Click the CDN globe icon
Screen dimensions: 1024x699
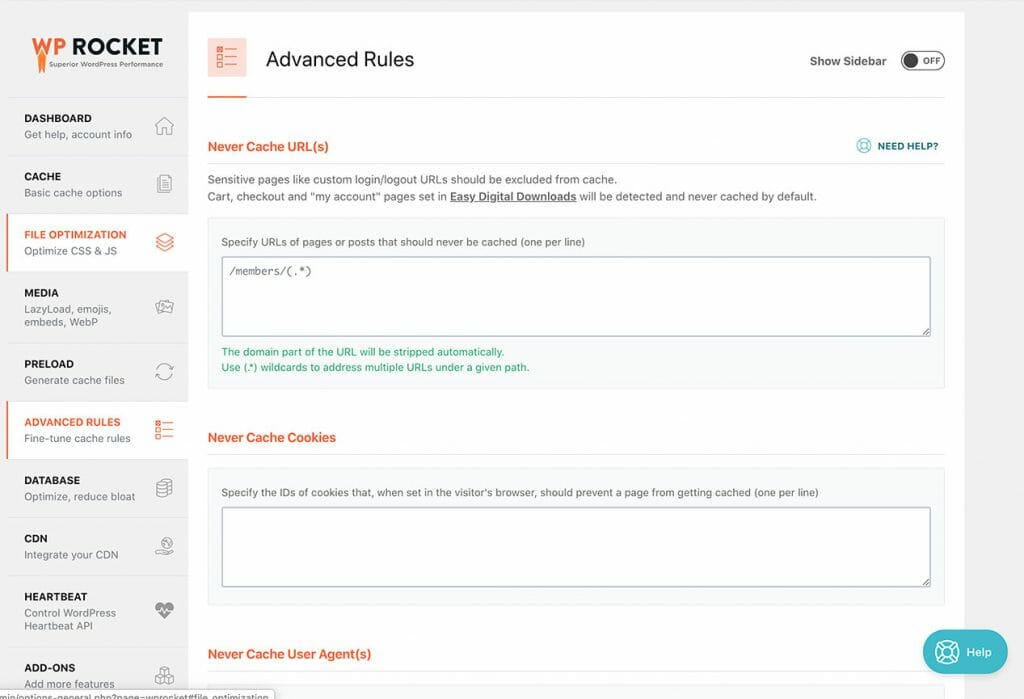[165, 545]
